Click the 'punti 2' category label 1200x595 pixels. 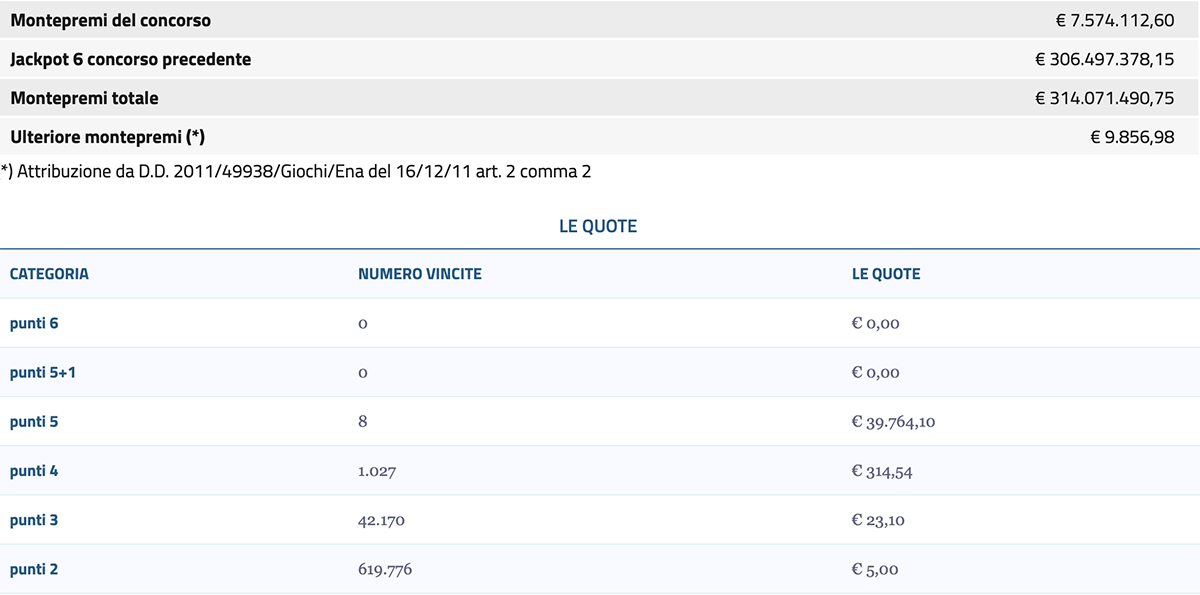34,569
